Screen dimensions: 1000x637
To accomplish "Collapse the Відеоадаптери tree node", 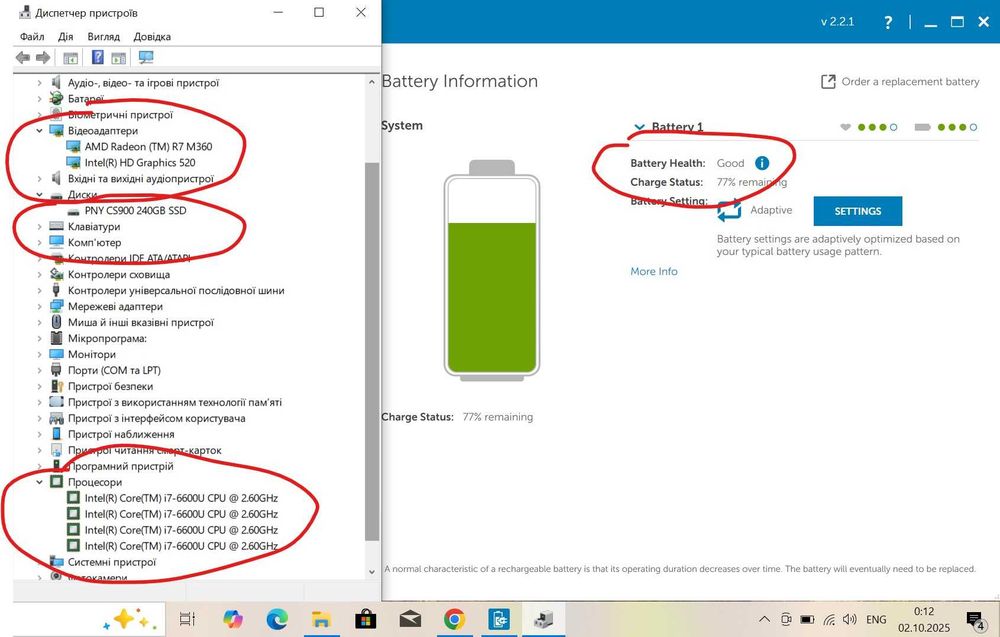I will point(40,131).
